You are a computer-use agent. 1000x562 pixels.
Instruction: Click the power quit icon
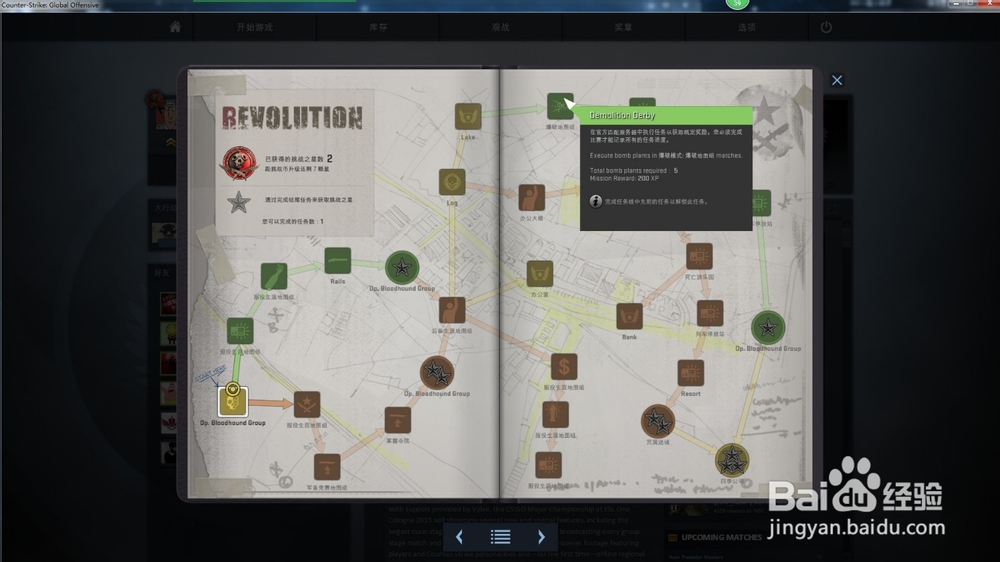826,27
